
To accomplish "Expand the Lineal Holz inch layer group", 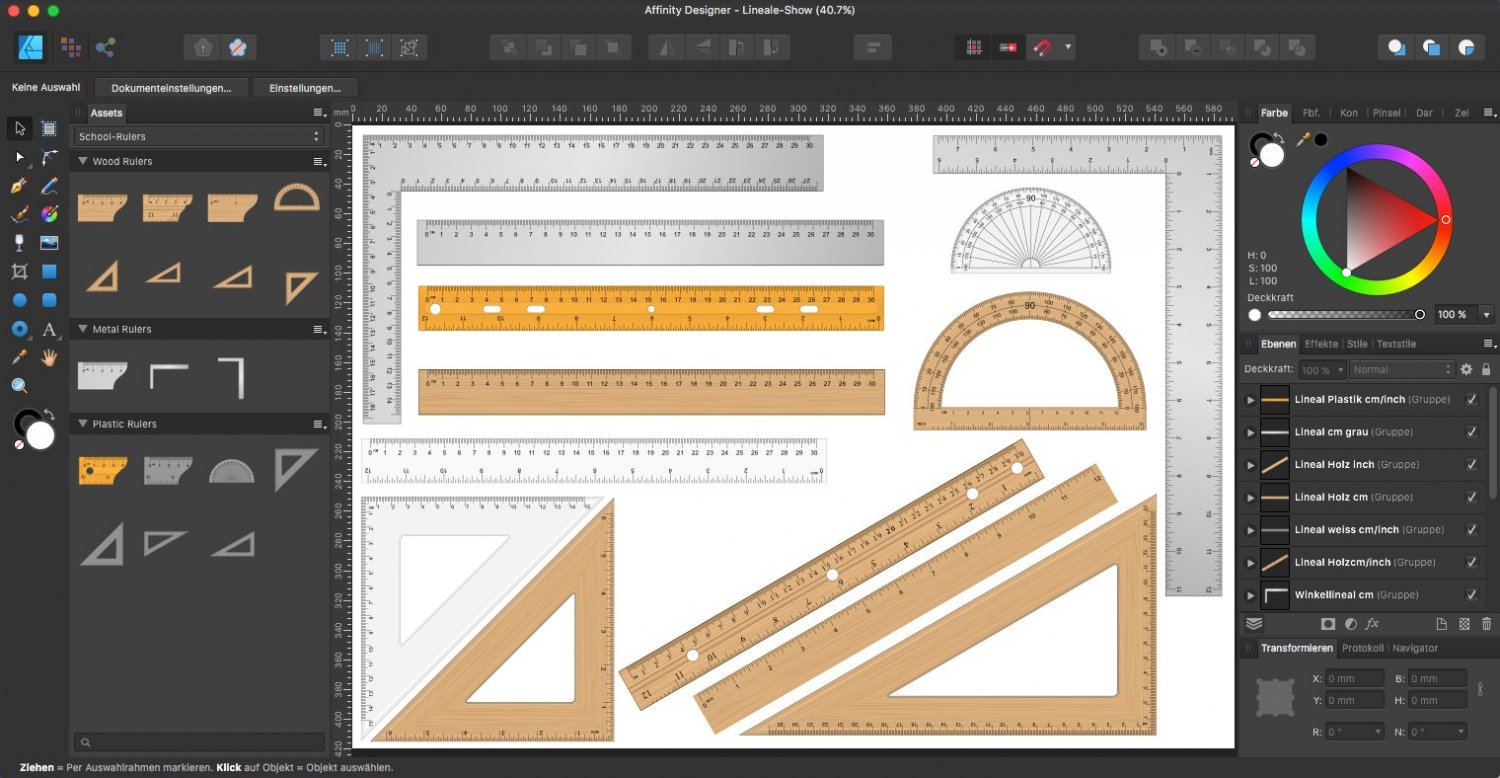I will pos(1250,465).
